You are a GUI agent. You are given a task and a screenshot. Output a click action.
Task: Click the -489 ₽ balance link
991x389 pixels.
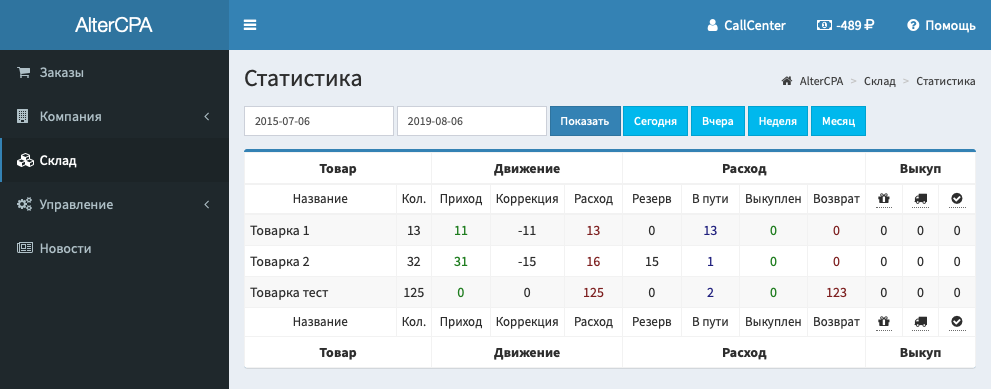coord(846,25)
